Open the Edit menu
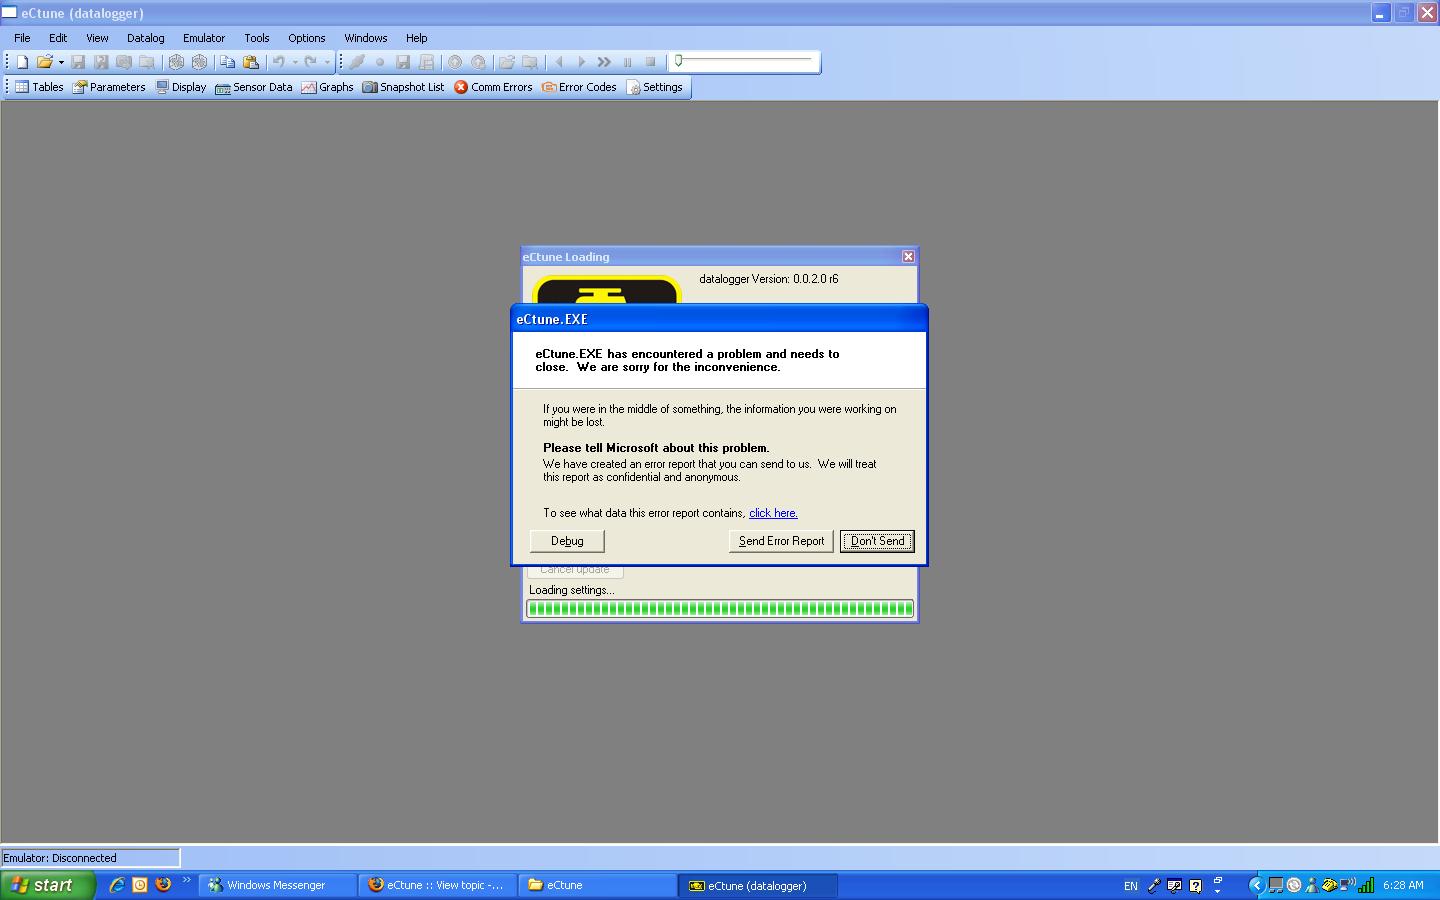Viewport: 1440px width, 900px height. [x=58, y=38]
